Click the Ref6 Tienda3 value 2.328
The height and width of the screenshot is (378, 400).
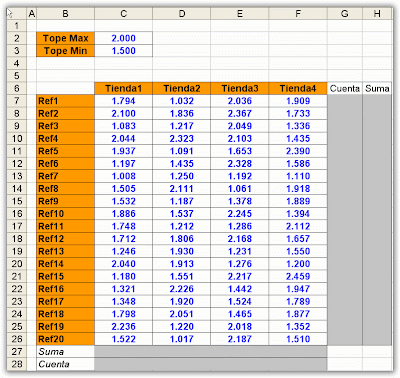click(240, 164)
